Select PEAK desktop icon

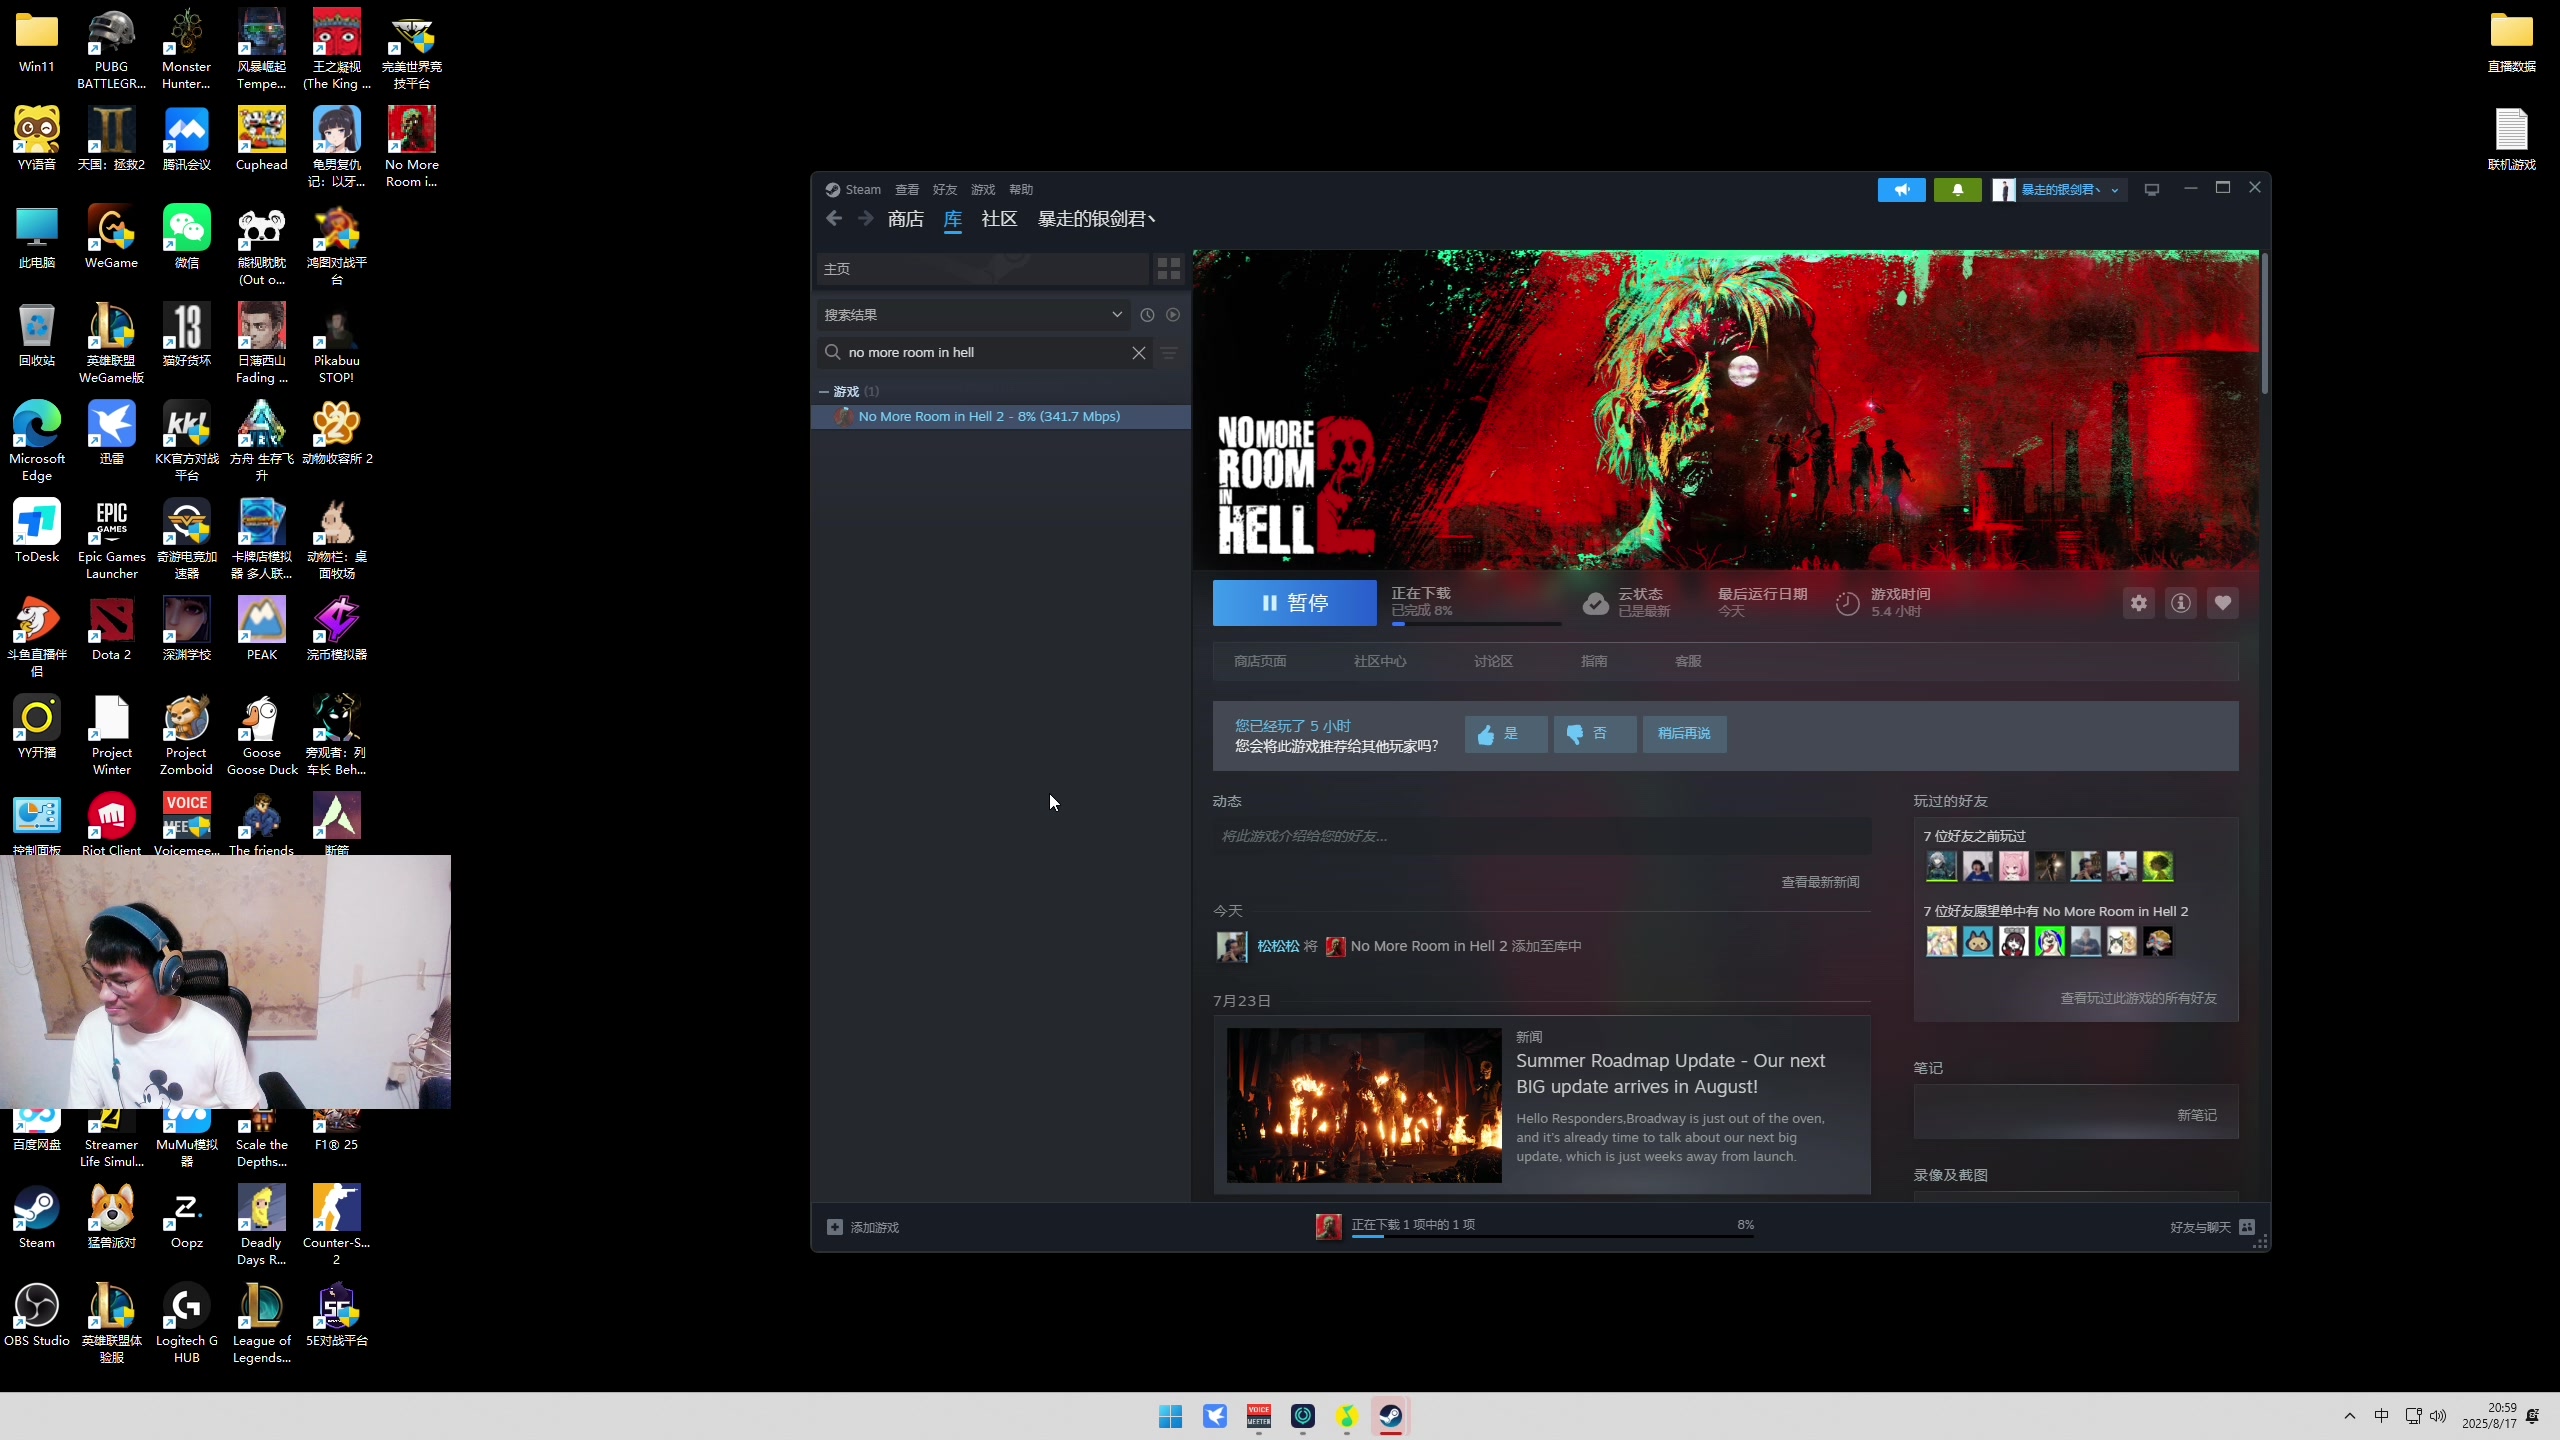tap(261, 630)
